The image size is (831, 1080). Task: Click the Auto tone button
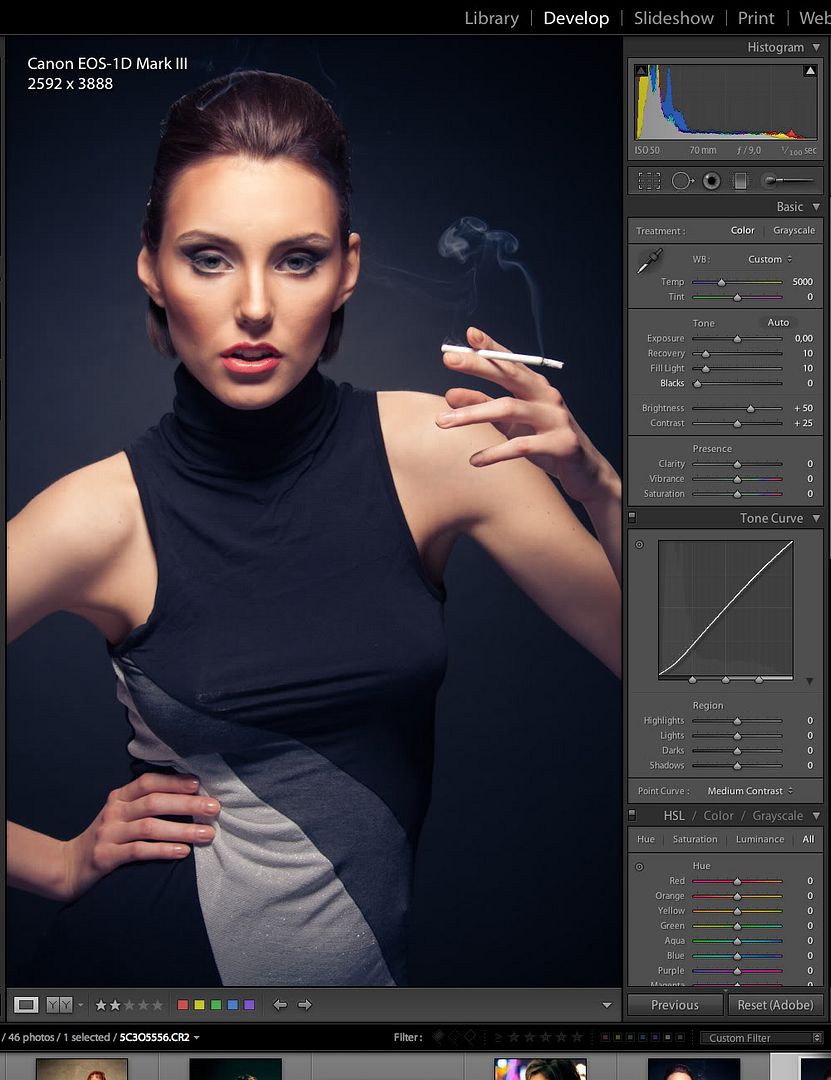[778, 322]
